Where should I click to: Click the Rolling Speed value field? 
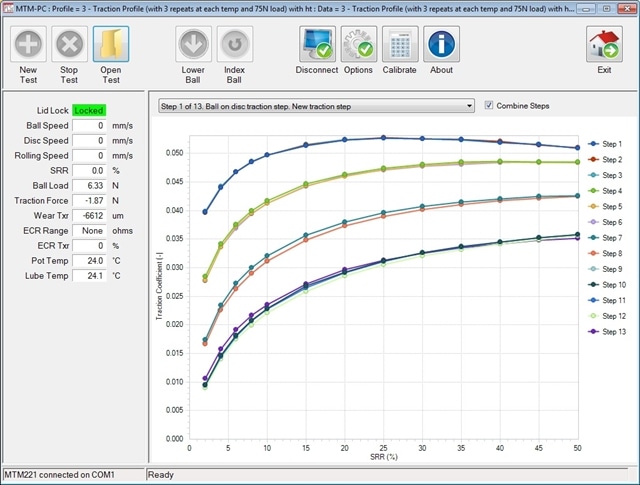[x=89, y=156]
